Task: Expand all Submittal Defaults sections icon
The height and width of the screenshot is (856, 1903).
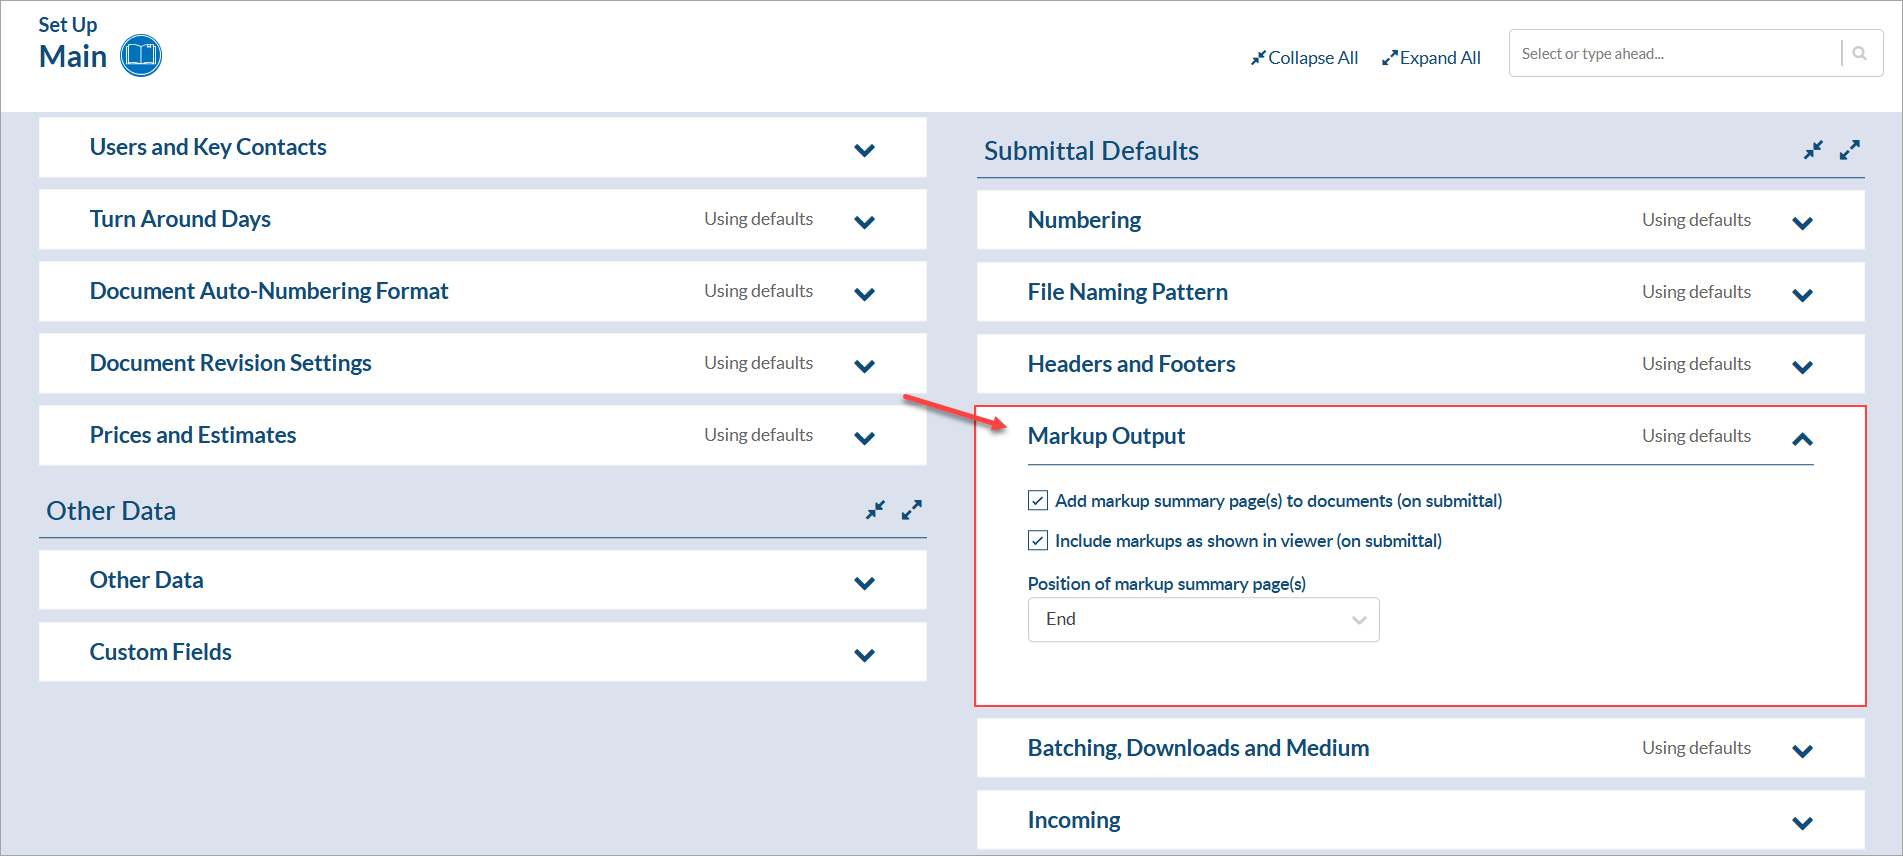Action: (x=1850, y=150)
